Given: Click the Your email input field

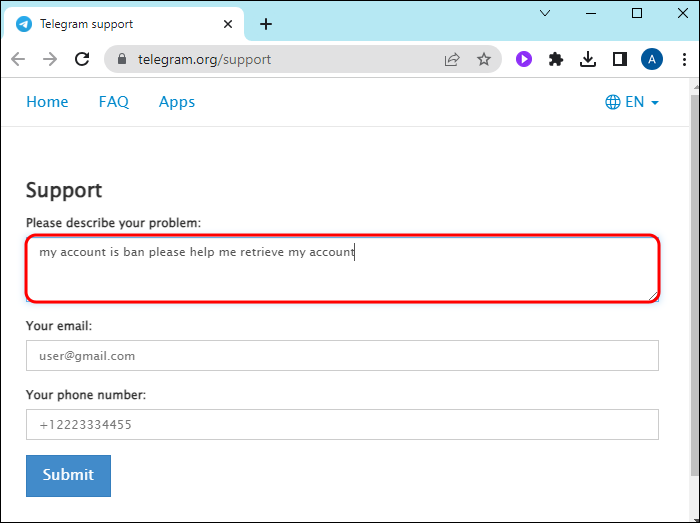Looking at the screenshot, I should pyautogui.click(x=342, y=356).
